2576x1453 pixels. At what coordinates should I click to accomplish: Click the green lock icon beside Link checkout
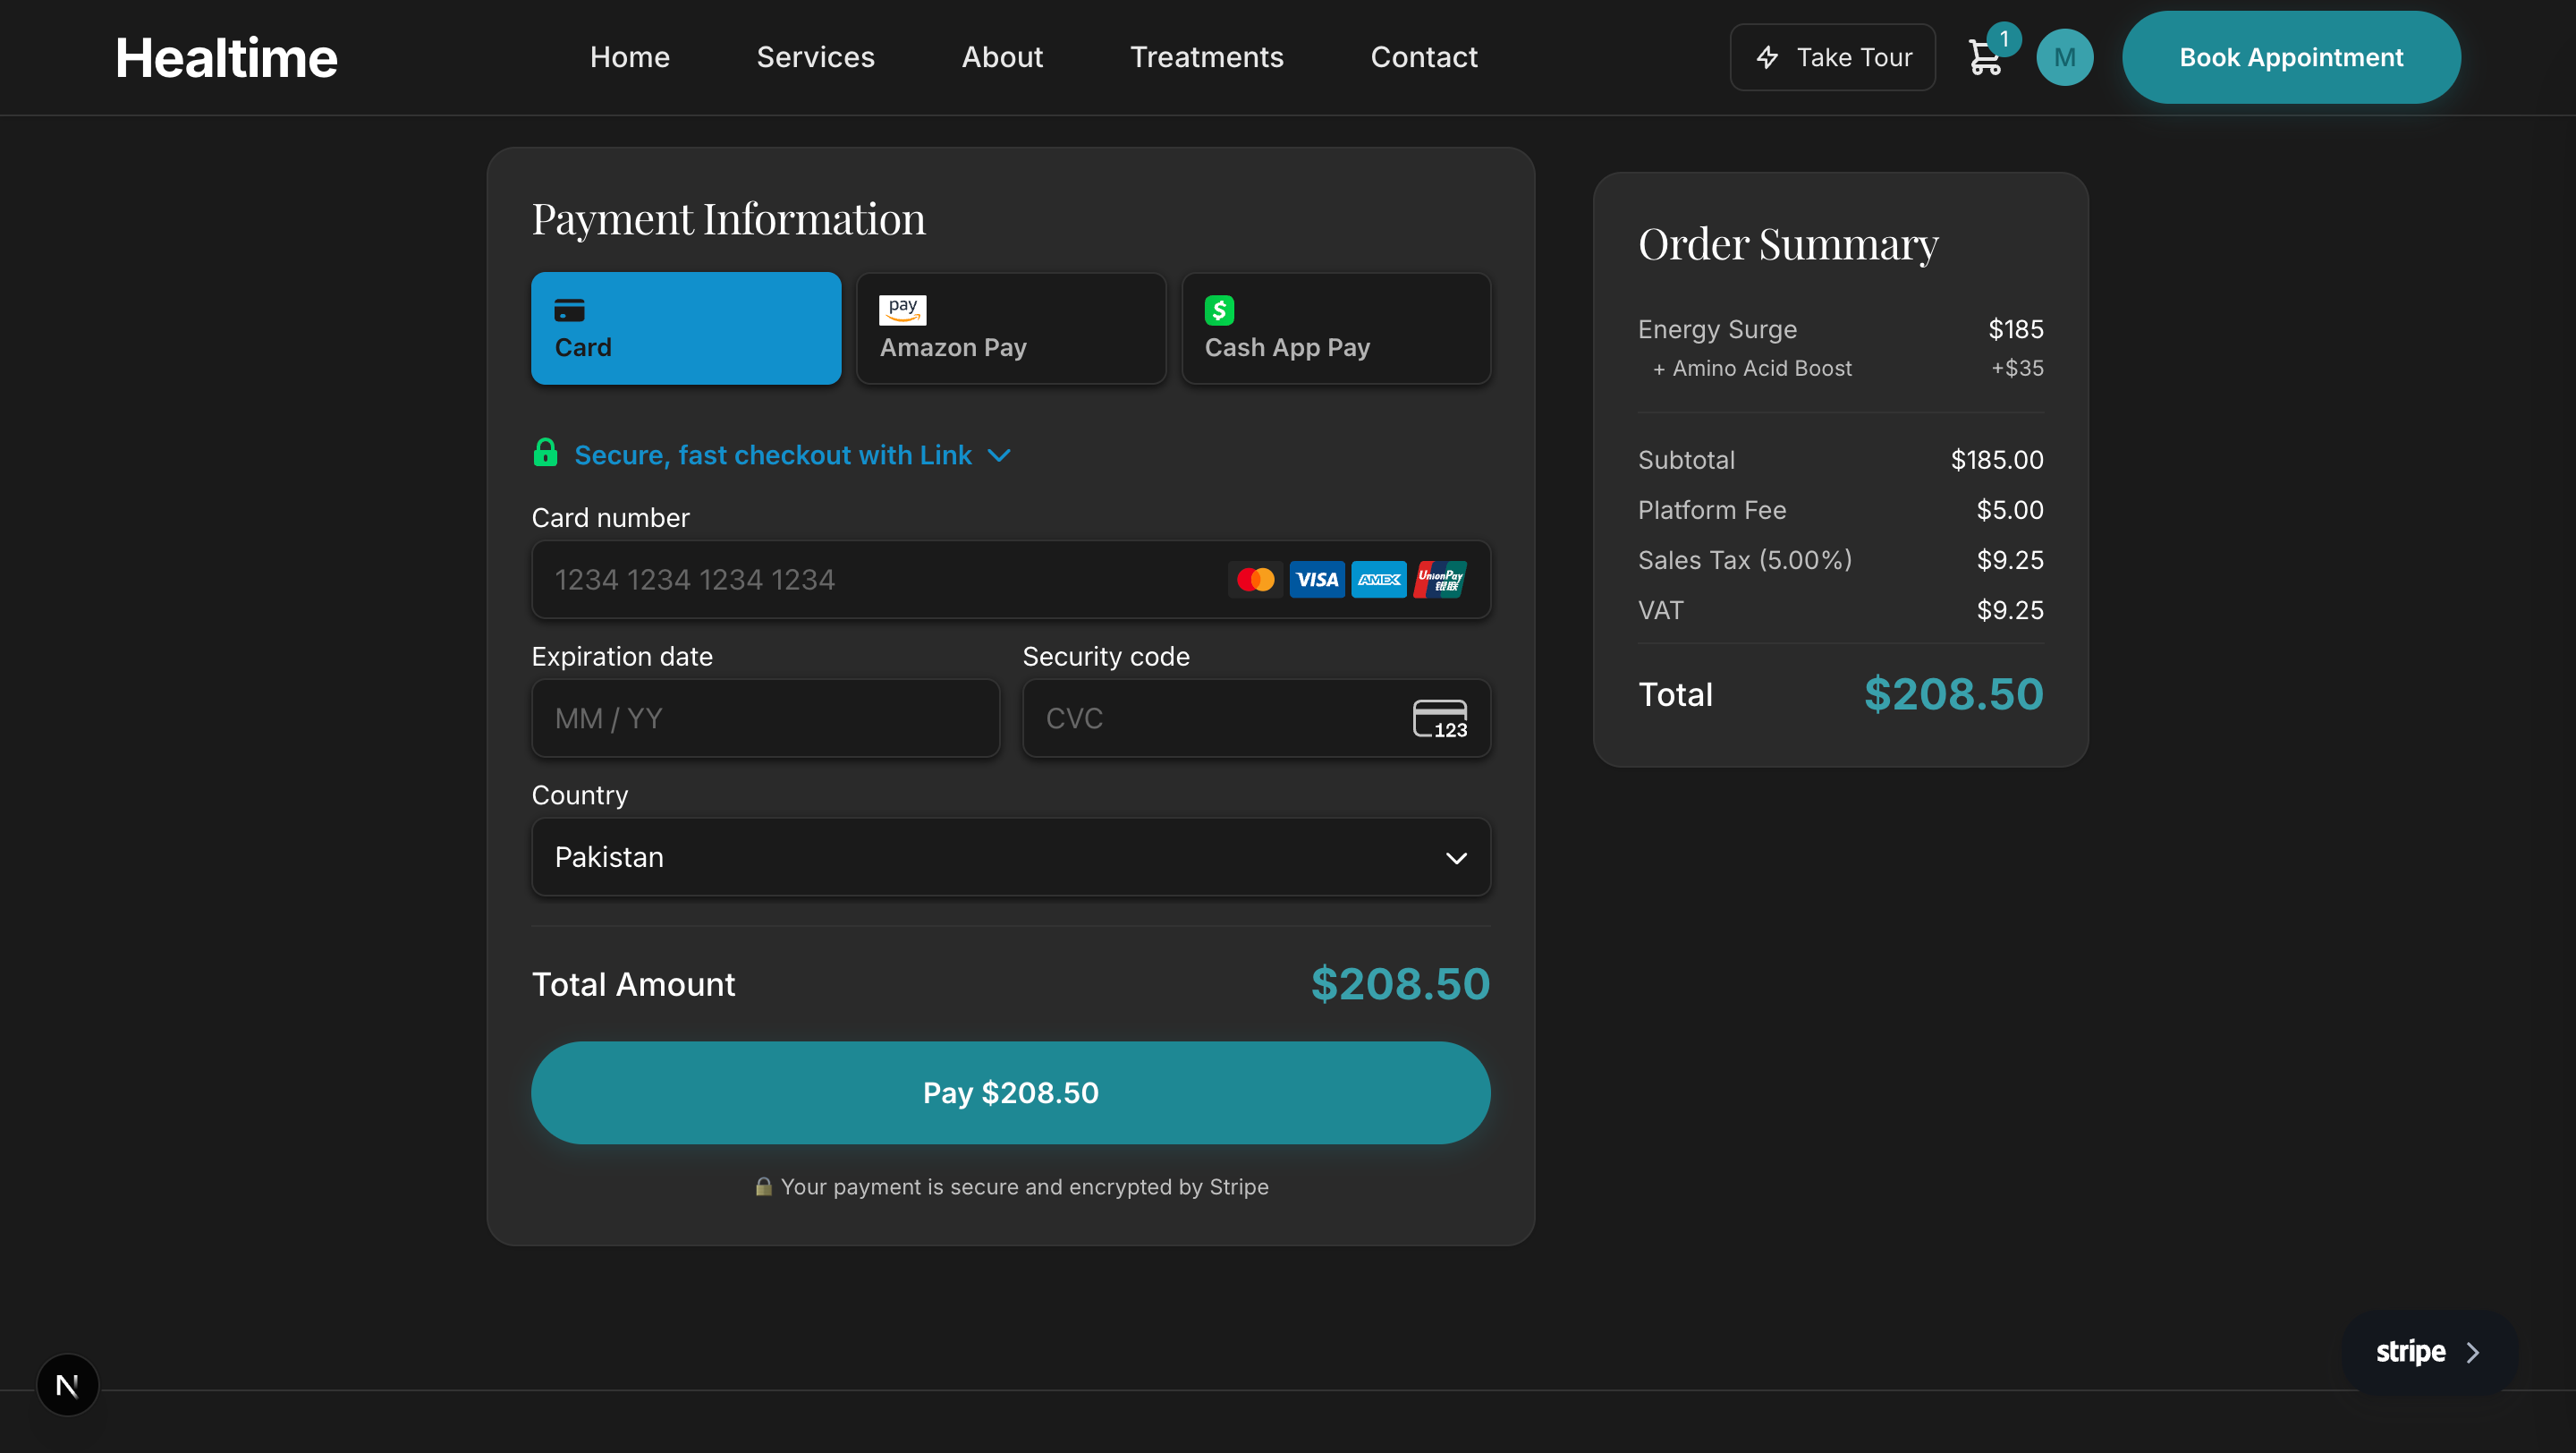coord(545,453)
